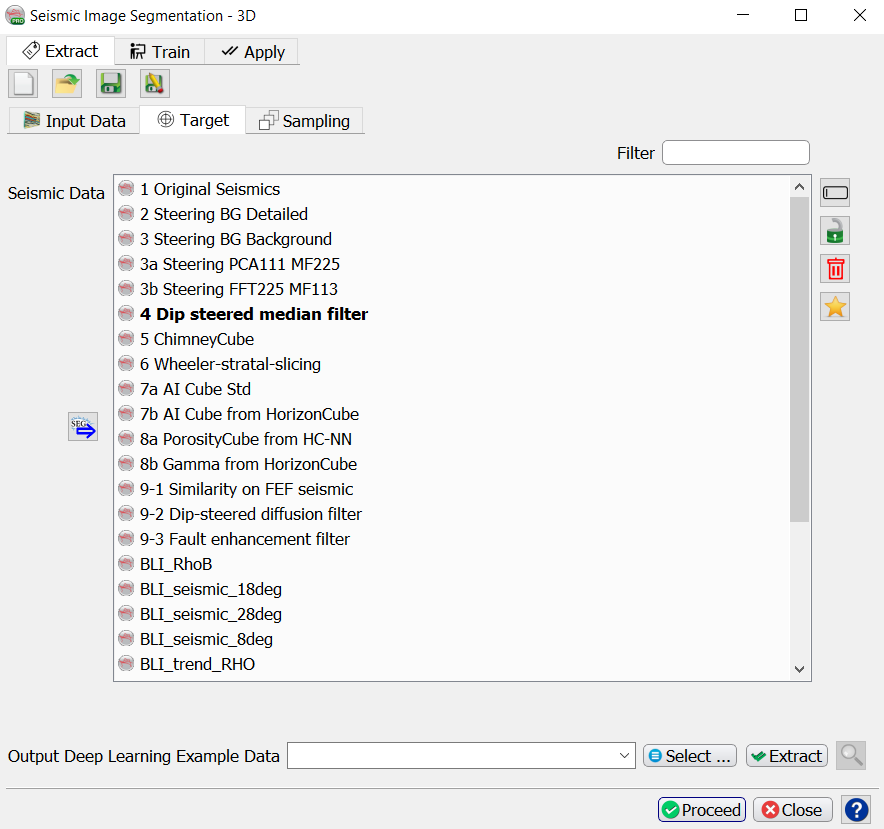This screenshot has height=829, width=884.
Task: Click the red trash delete icon
Action: coord(835,268)
